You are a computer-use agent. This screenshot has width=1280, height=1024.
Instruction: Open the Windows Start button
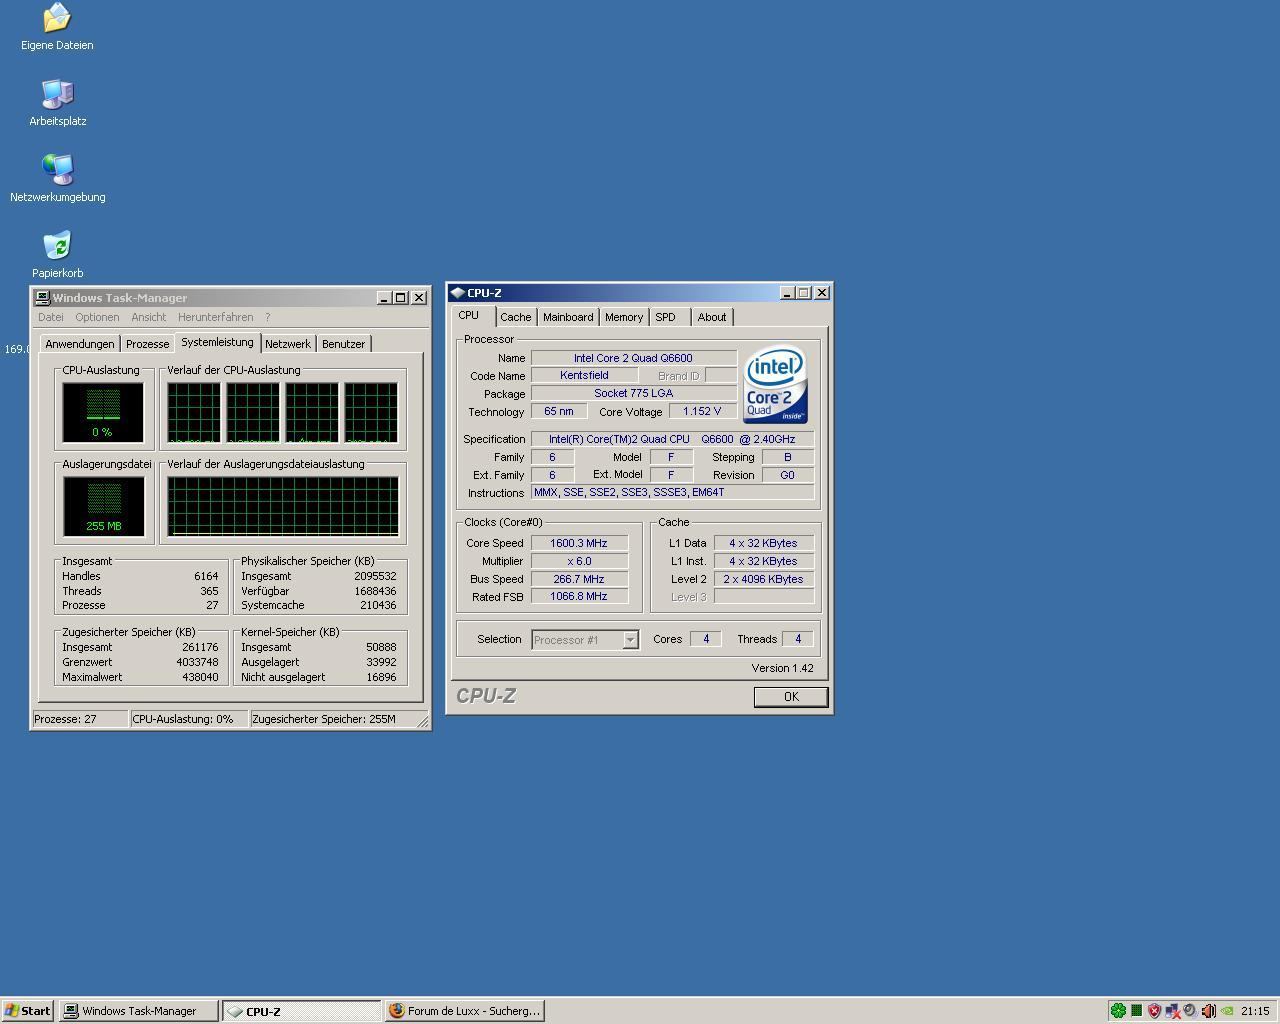(x=28, y=1011)
